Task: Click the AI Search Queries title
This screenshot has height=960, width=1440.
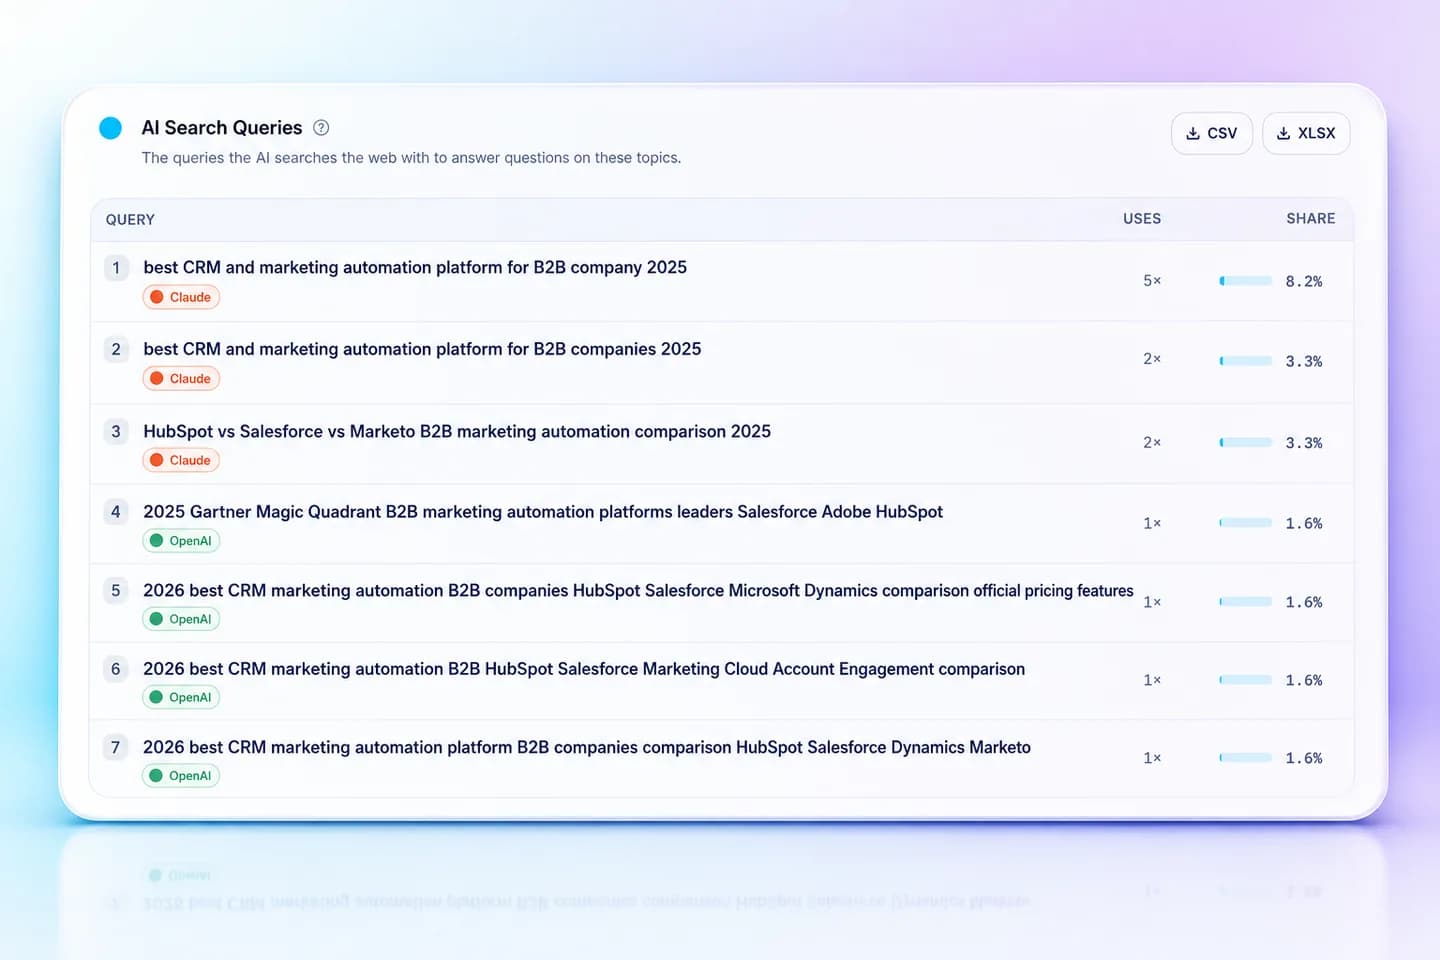Action: point(222,128)
